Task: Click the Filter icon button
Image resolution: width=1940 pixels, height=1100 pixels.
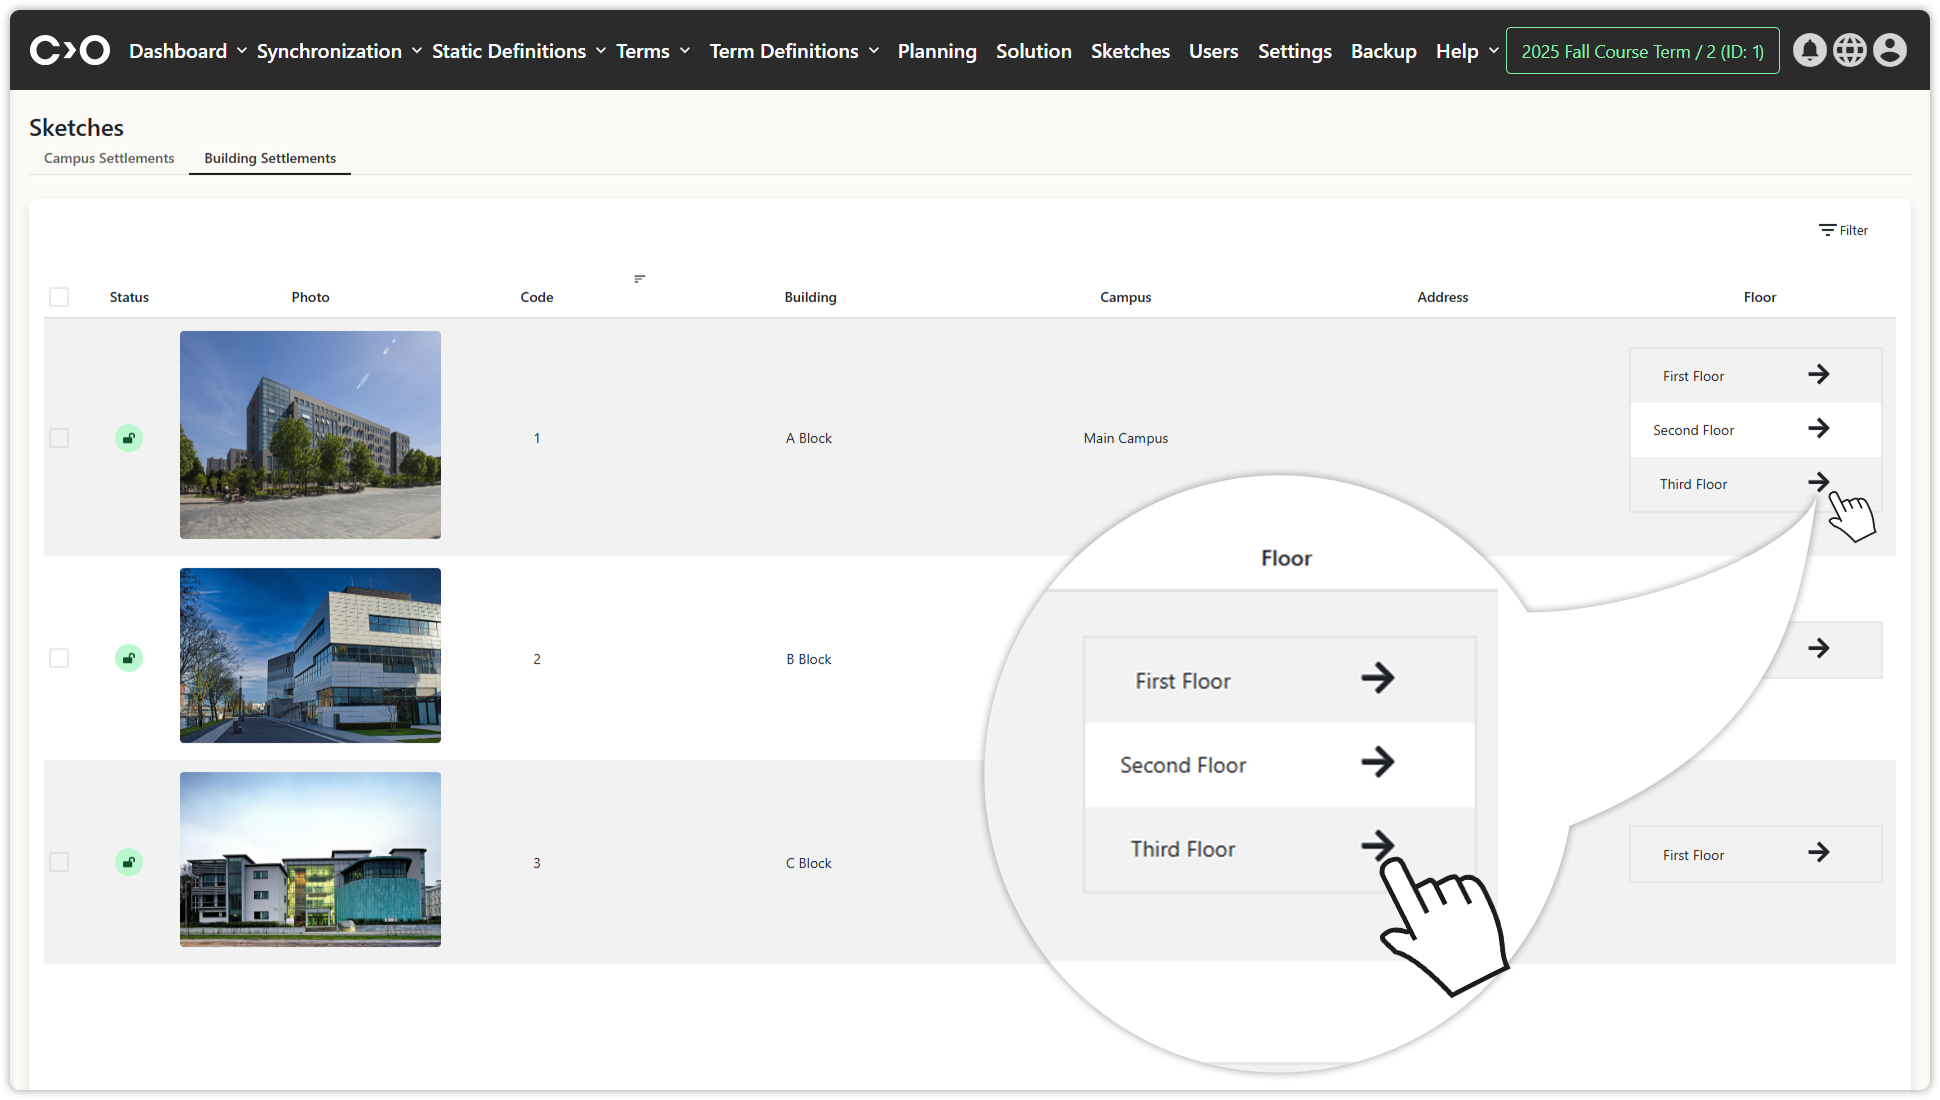Action: 1843,230
